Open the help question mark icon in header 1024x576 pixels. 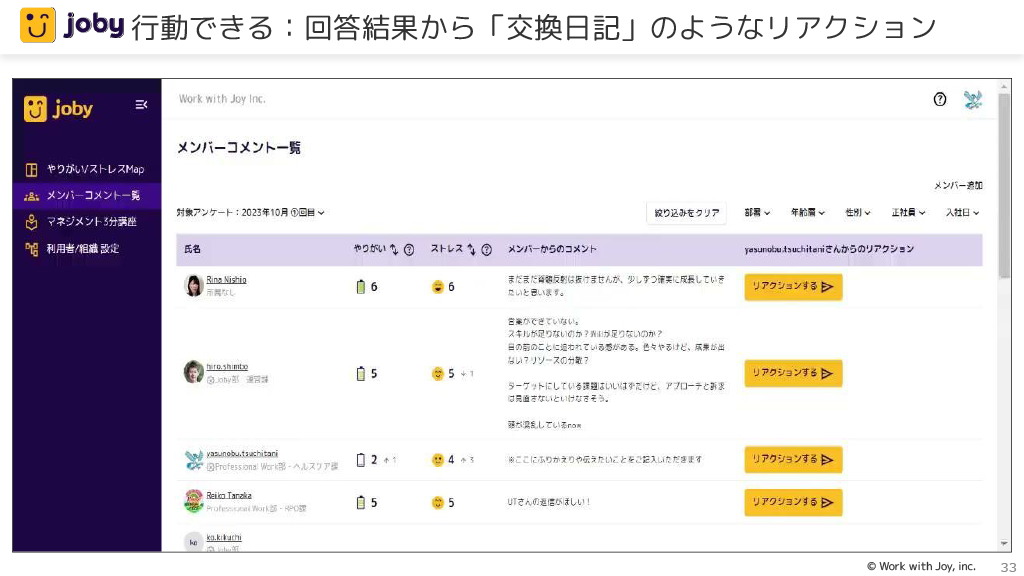(939, 99)
